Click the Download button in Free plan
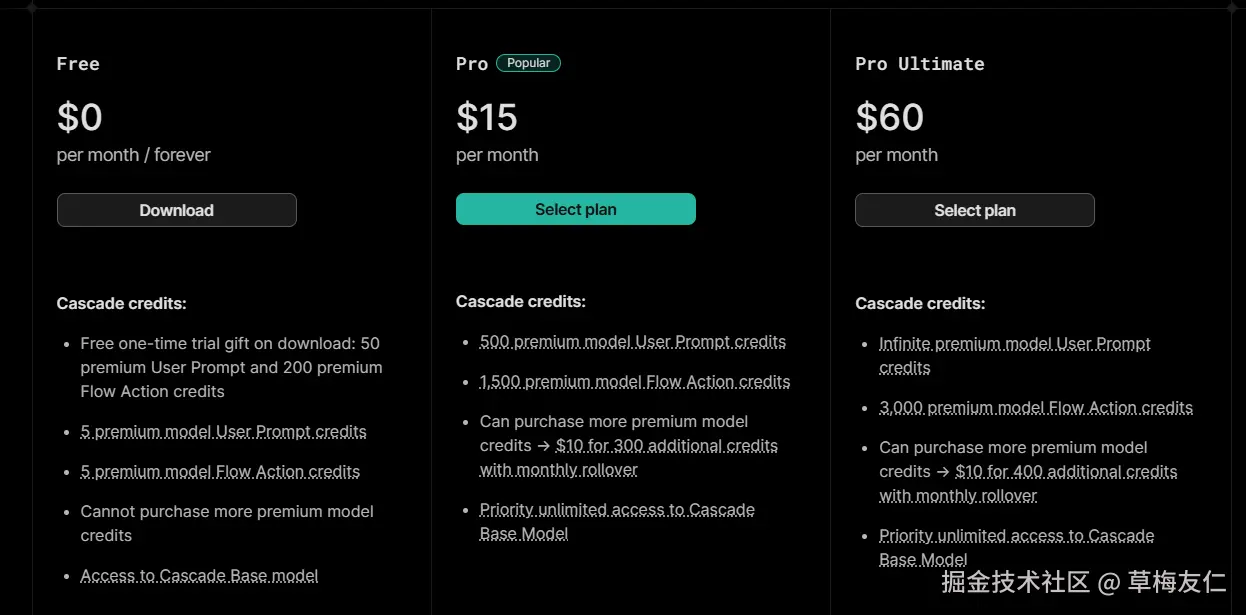The height and width of the screenshot is (615, 1246). pyautogui.click(x=176, y=210)
